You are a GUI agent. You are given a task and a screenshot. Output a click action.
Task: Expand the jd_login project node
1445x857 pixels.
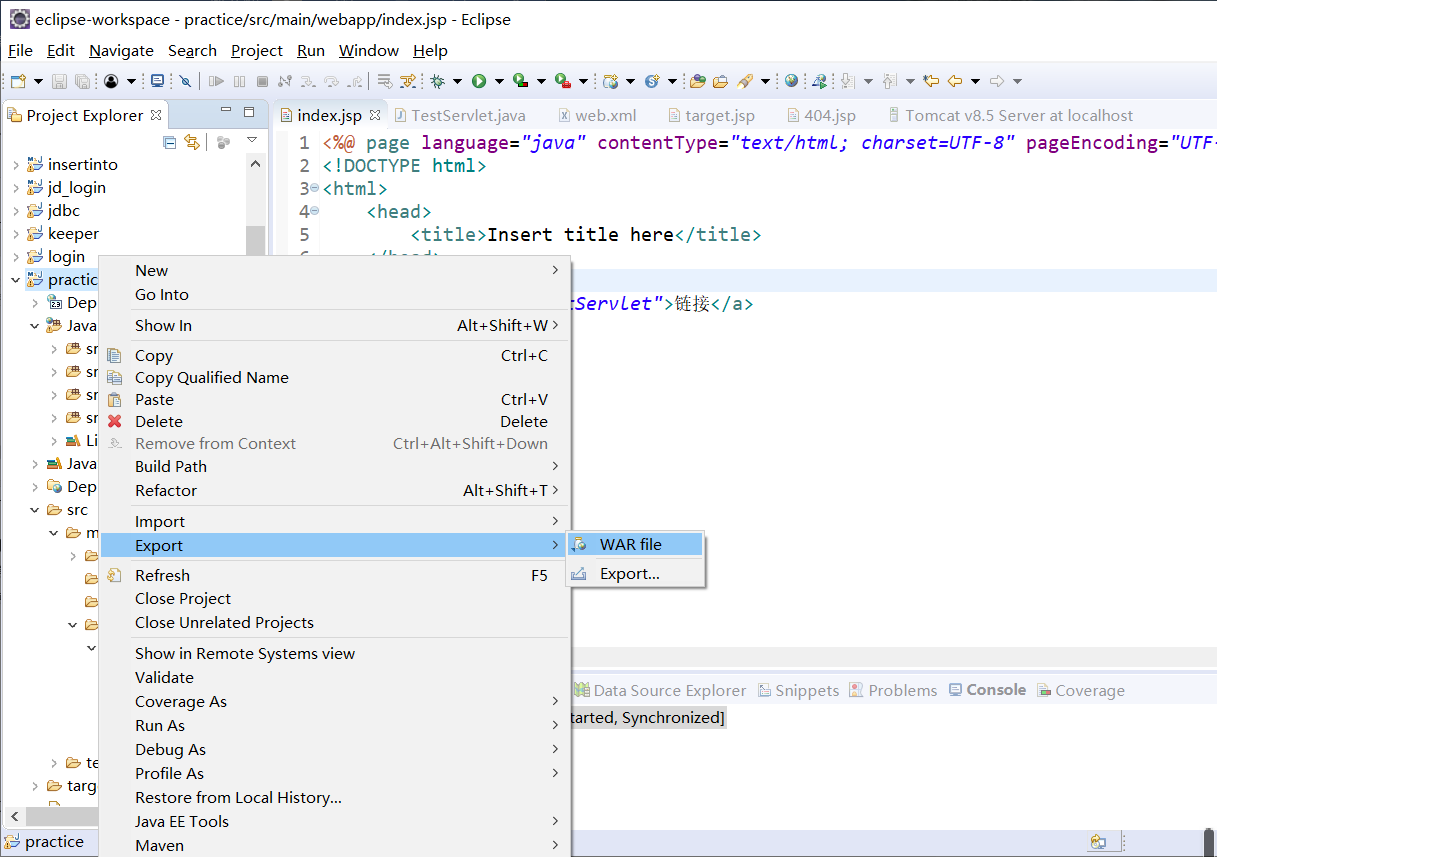(16, 188)
